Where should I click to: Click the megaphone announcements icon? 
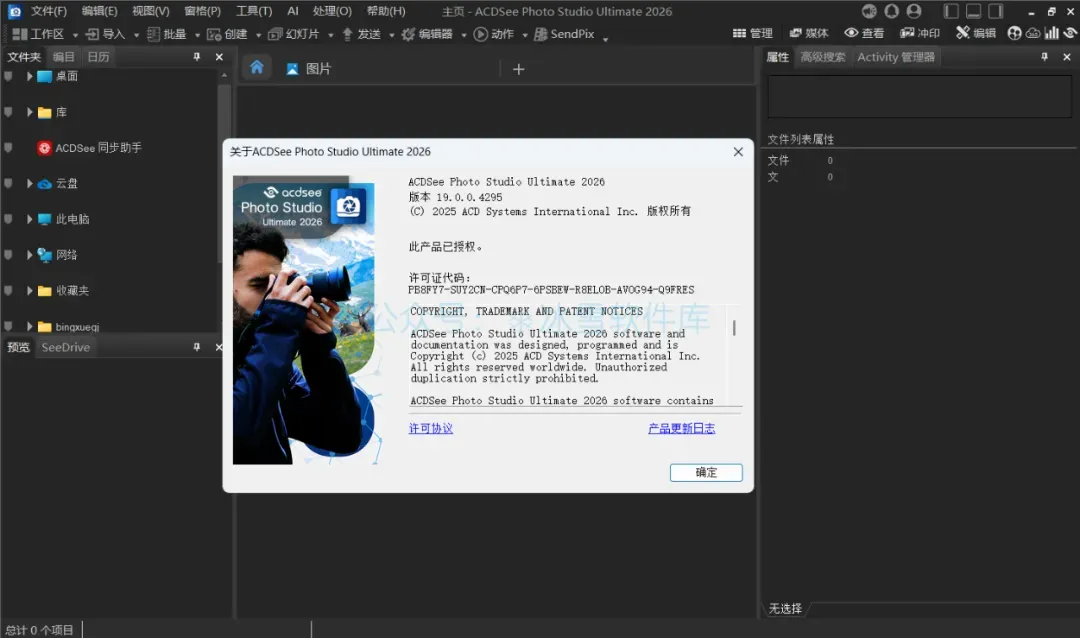point(869,11)
